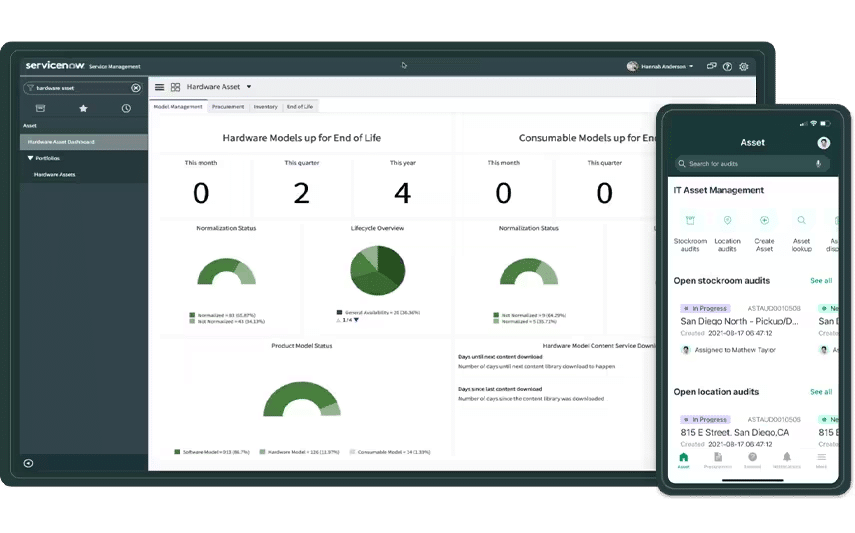Switch to the Inventory tab

click(266, 106)
